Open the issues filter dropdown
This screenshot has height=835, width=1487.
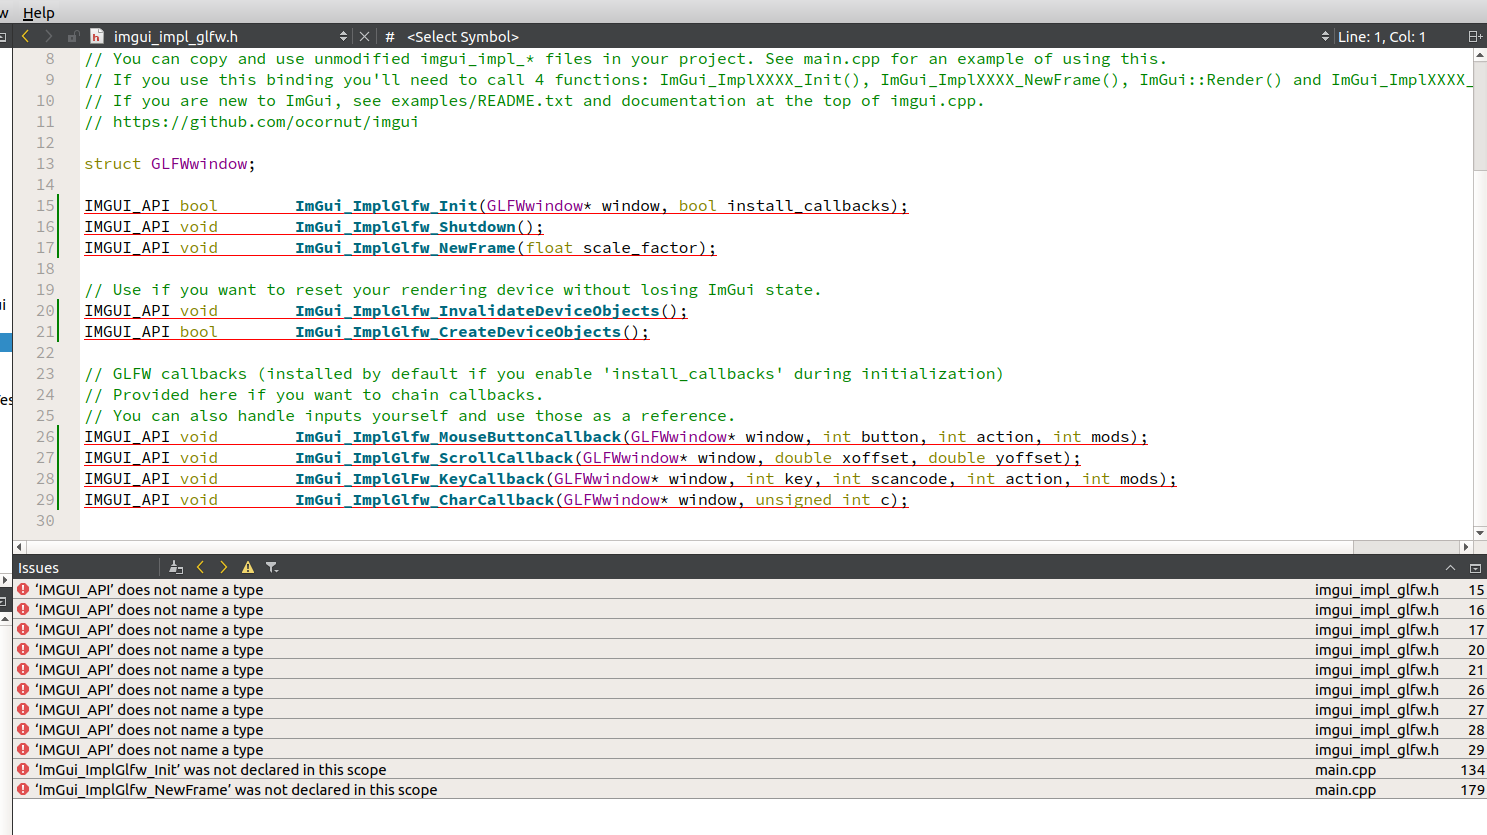point(272,567)
